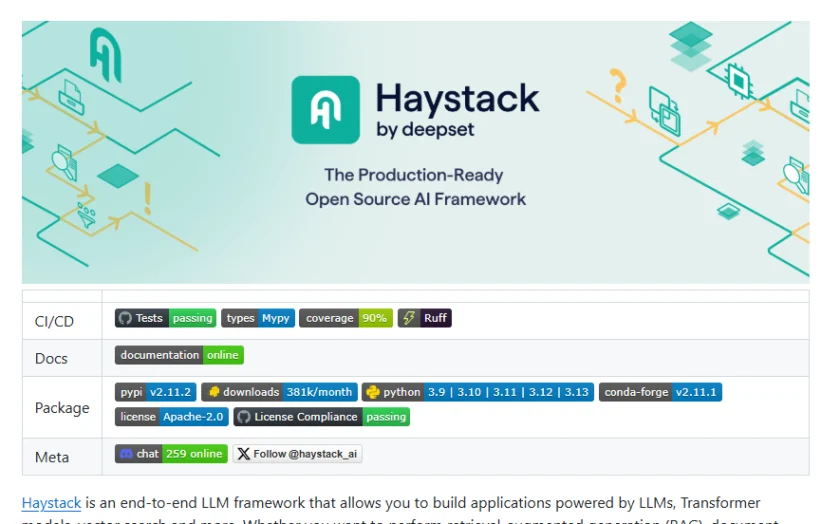Click the Discord icon on chat badge
Screen dimensions: 840x524
(x=126, y=454)
